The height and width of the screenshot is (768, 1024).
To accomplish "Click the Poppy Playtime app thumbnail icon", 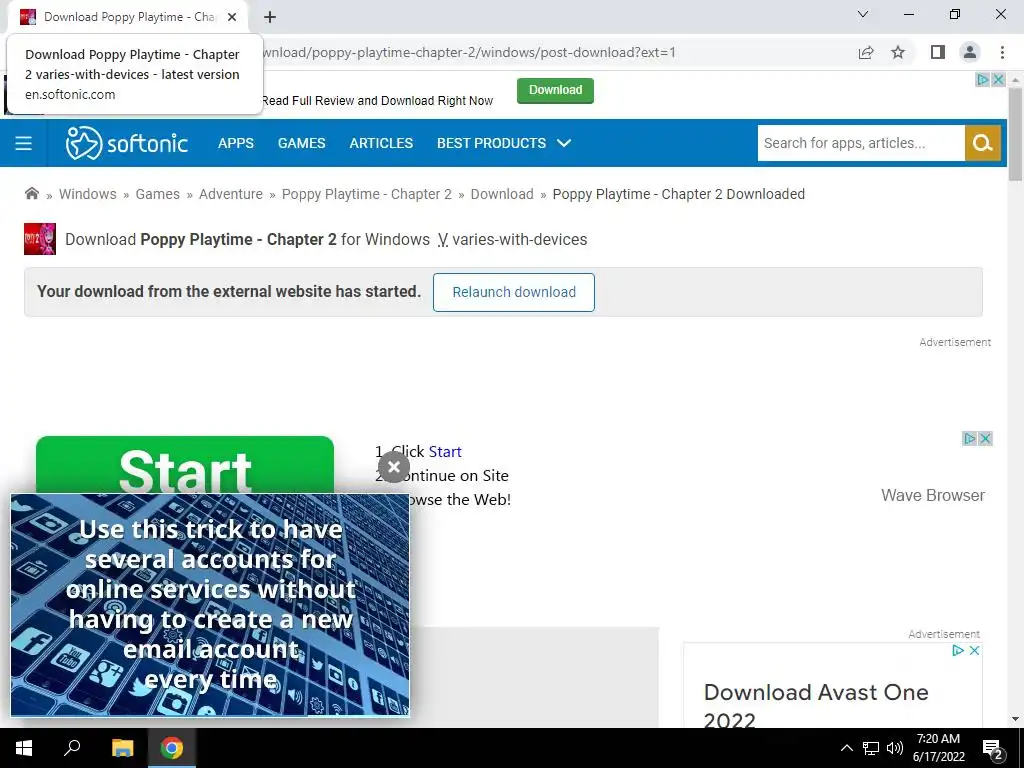I will pos(40,239).
